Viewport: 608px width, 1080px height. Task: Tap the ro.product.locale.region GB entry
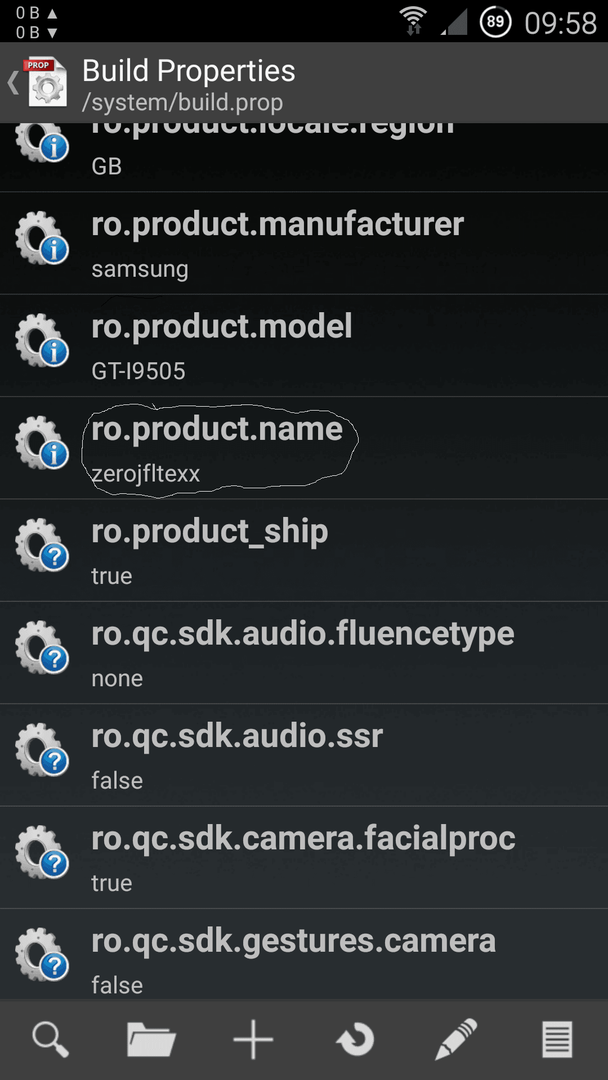(304, 157)
